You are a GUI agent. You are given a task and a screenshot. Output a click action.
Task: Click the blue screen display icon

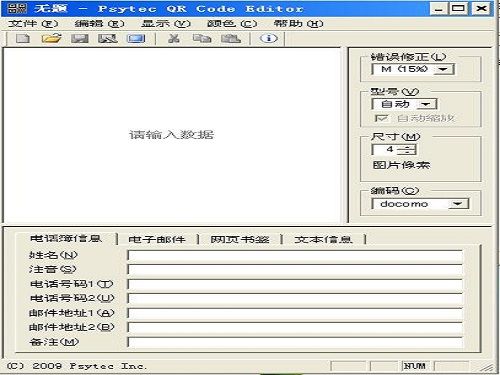(x=136, y=39)
